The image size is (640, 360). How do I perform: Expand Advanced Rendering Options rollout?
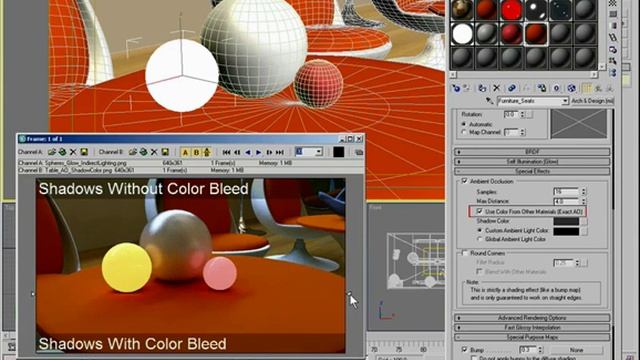click(x=532, y=318)
